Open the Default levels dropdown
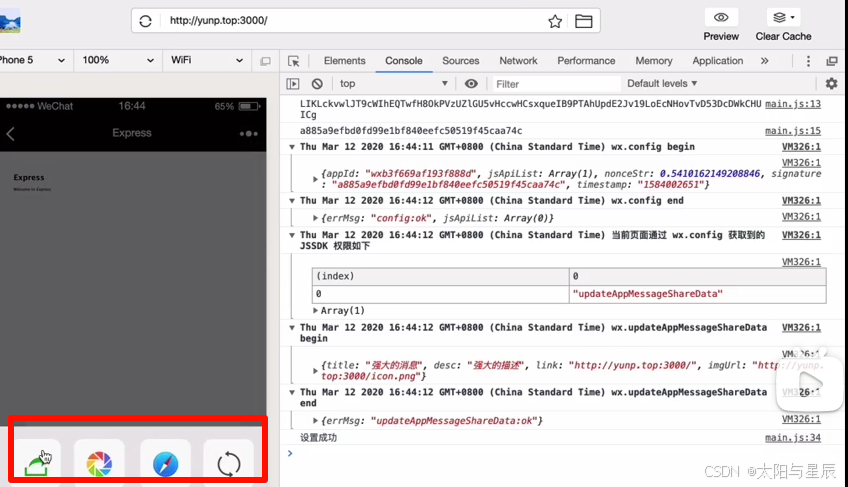848x487 pixels. point(662,83)
